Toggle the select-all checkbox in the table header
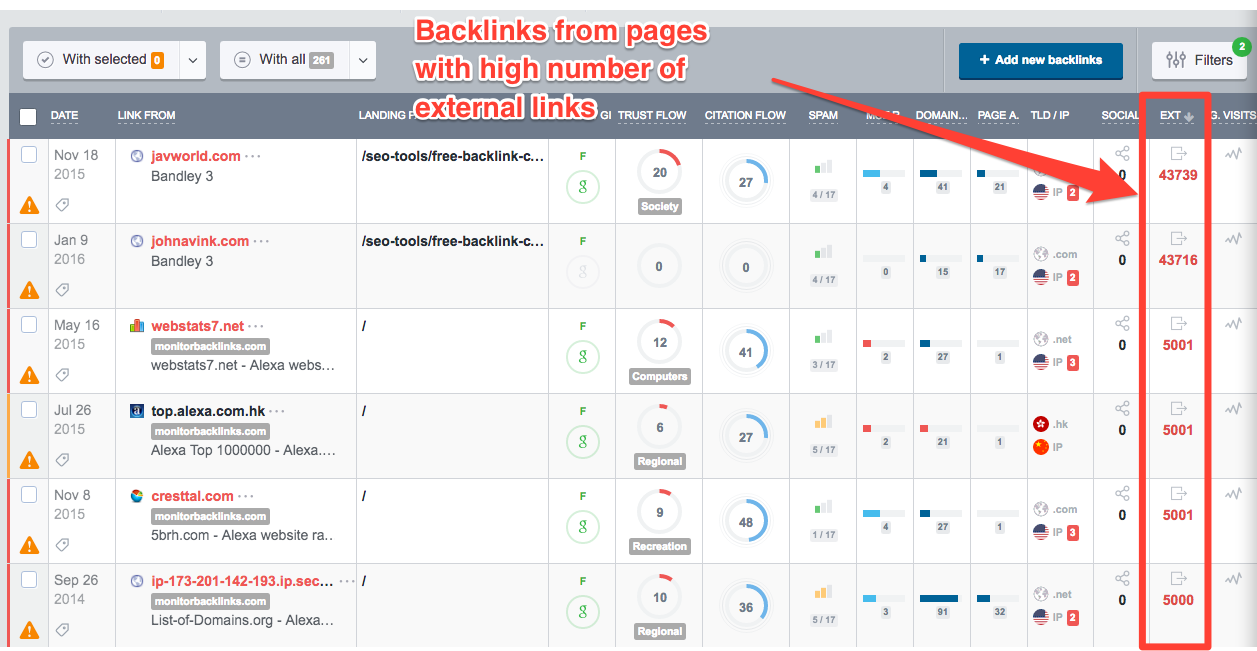 pyautogui.click(x=29, y=117)
